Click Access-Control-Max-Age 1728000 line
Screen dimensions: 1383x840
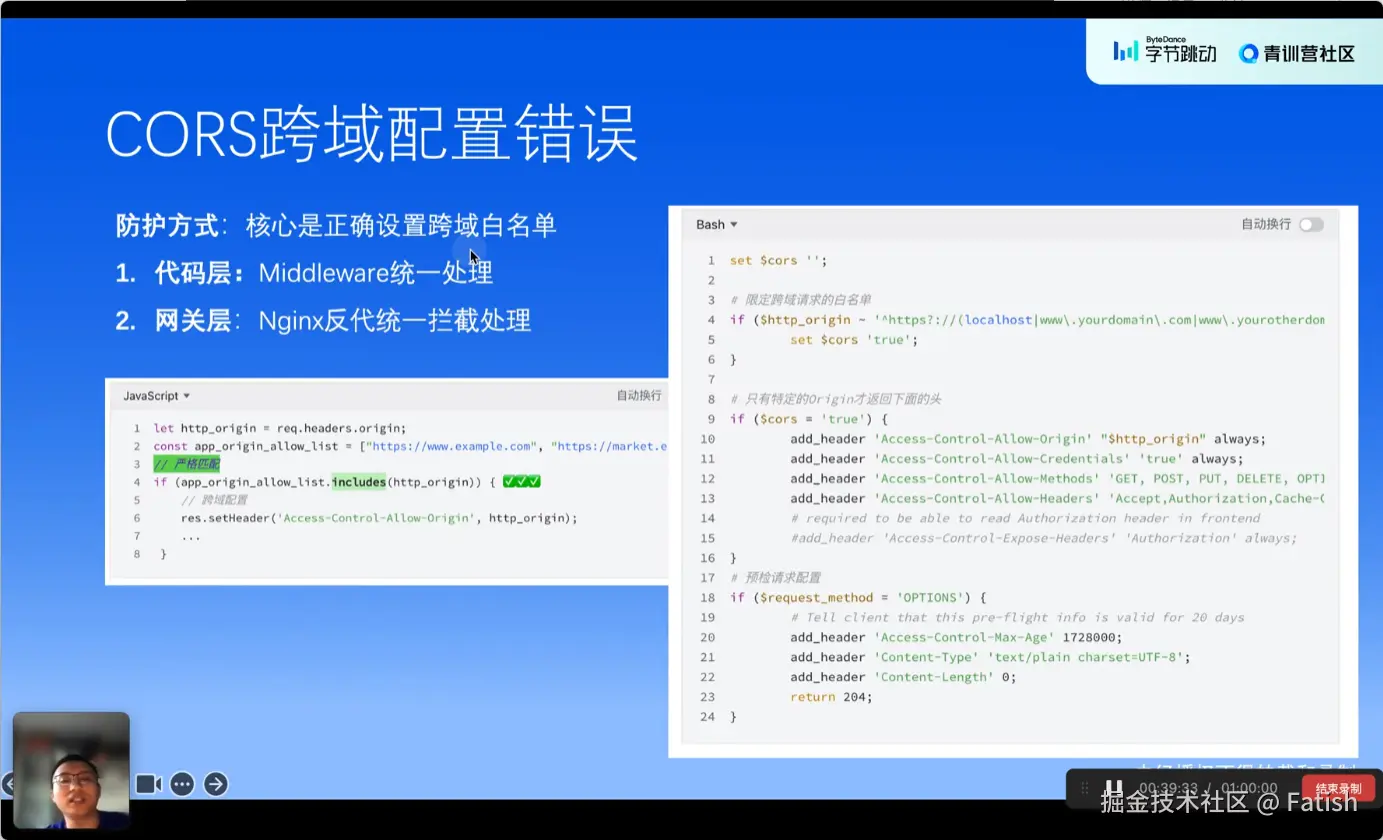pyautogui.click(x=956, y=637)
